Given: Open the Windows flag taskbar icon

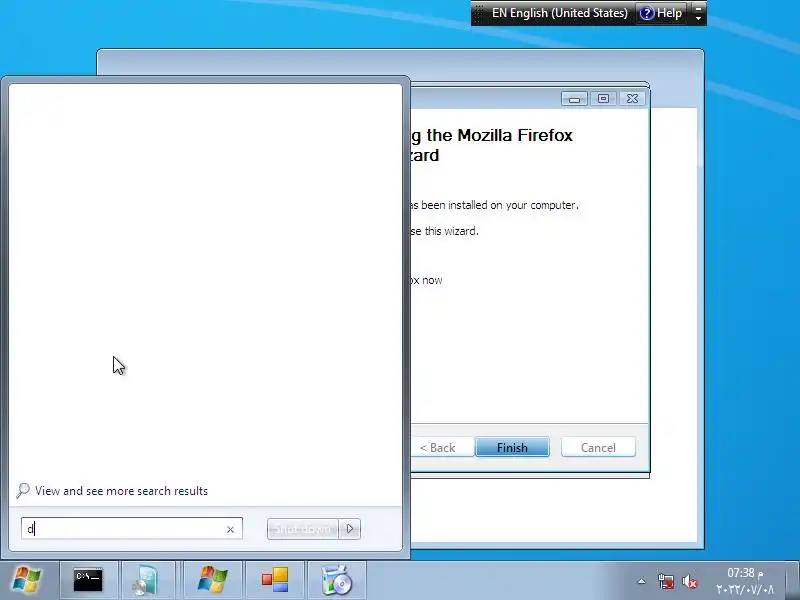Looking at the screenshot, I should 212,580.
